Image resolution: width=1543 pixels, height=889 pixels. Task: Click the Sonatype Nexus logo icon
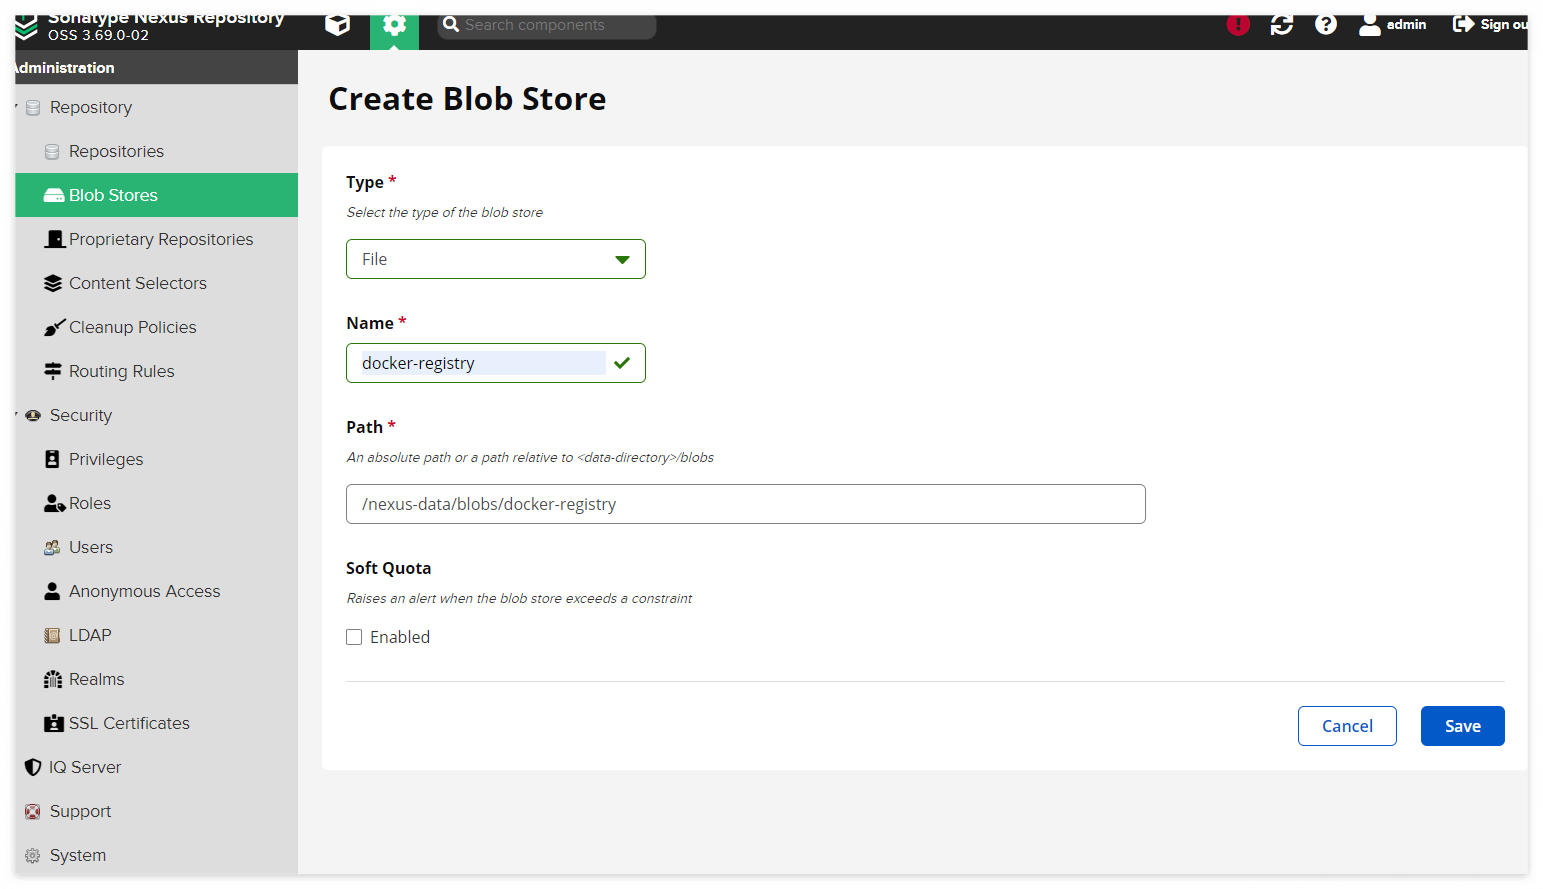coord(26,27)
